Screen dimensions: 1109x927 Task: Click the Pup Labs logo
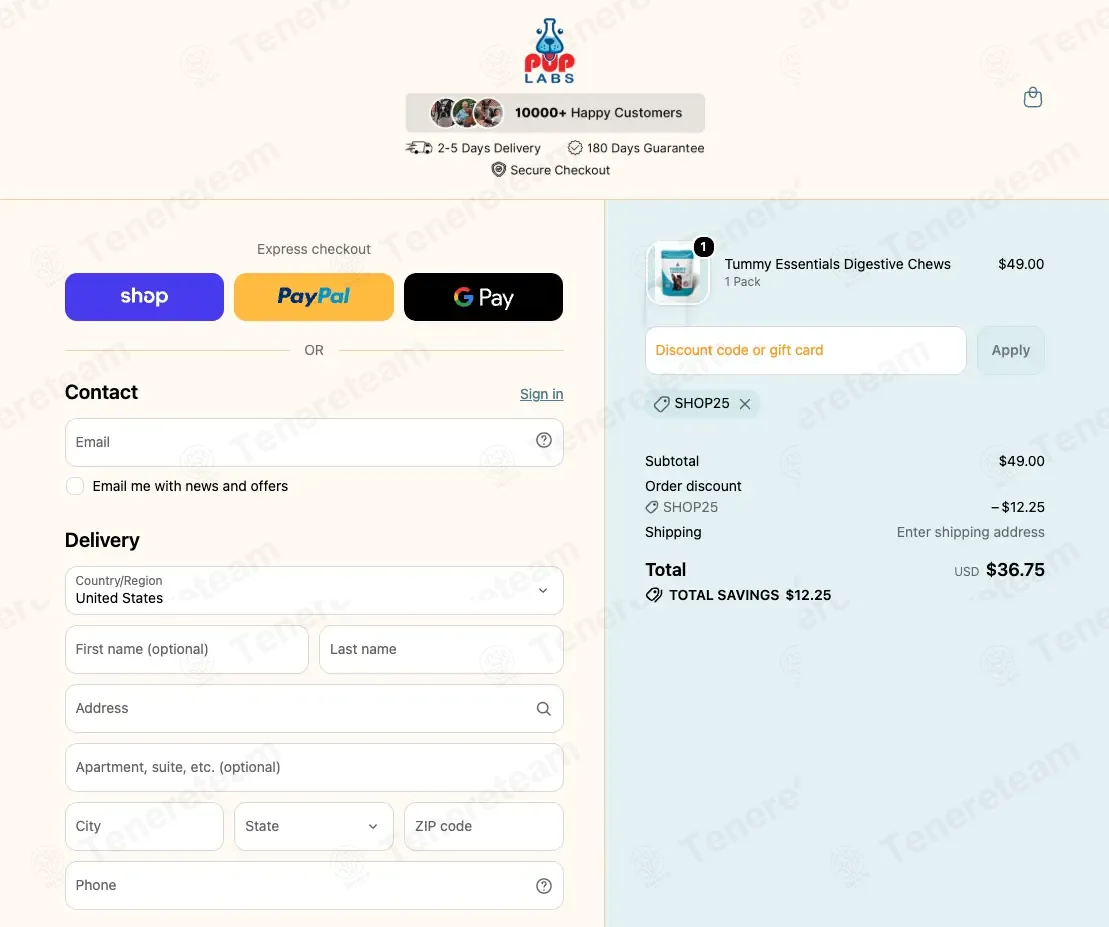click(550, 51)
